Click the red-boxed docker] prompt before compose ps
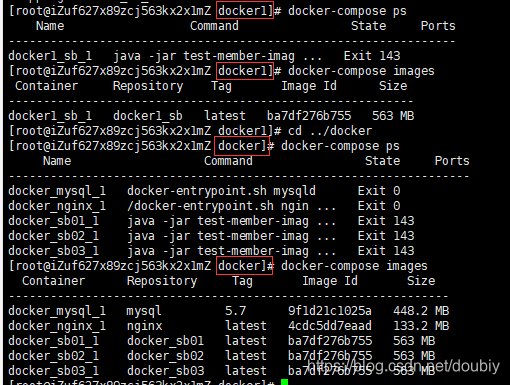Viewport: 510px width, 385px height. pyautogui.click(x=242, y=146)
